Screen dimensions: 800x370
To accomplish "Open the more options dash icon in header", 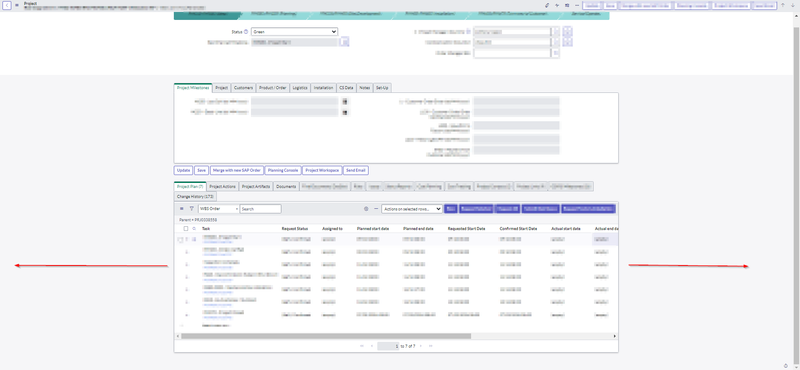I will click(x=577, y=5).
